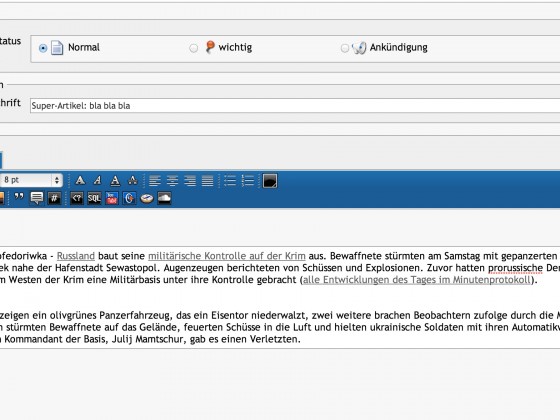Open the 8 pt font size dropdown
The image size is (560, 420).
coord(31,180)
